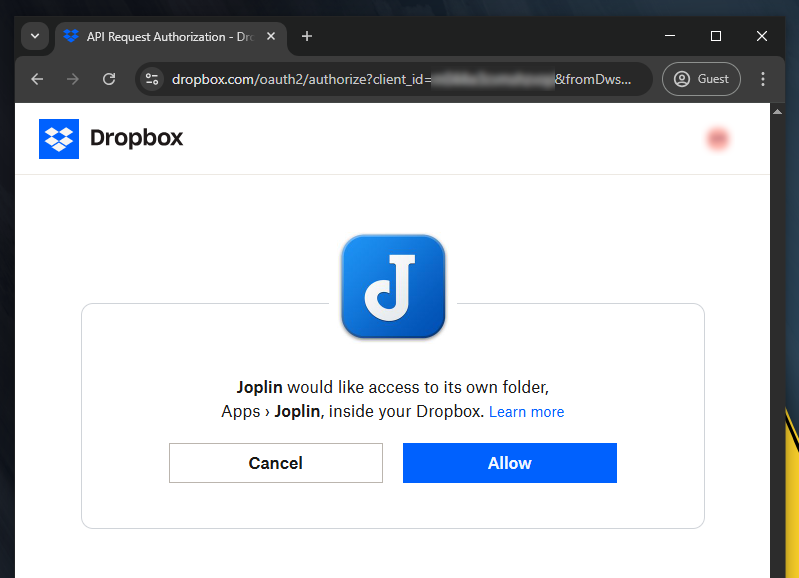The height and width of the screenshot is (578, 799).
Task: Click the Dropbox logo icon
Action: (59, 139)
